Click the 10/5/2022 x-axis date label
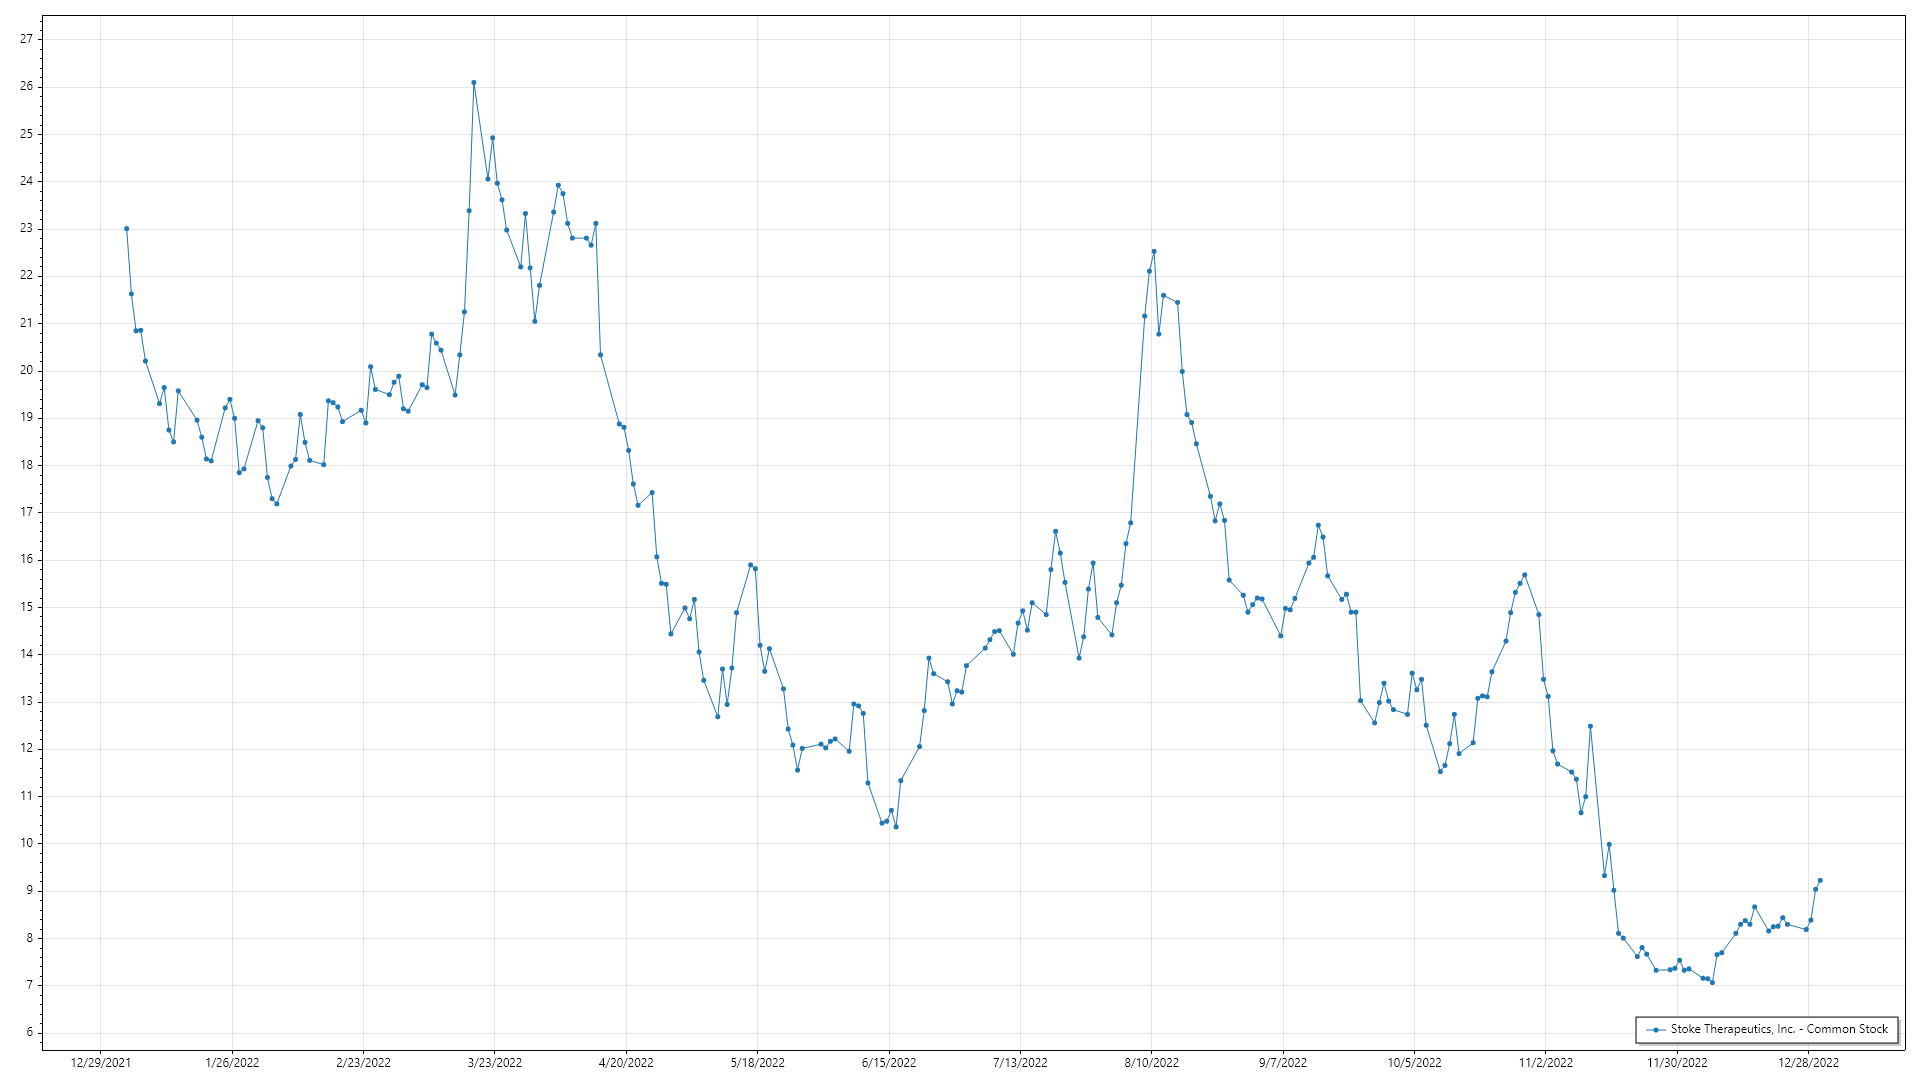1920x1080 pixels. (x=1414, y=1063)
